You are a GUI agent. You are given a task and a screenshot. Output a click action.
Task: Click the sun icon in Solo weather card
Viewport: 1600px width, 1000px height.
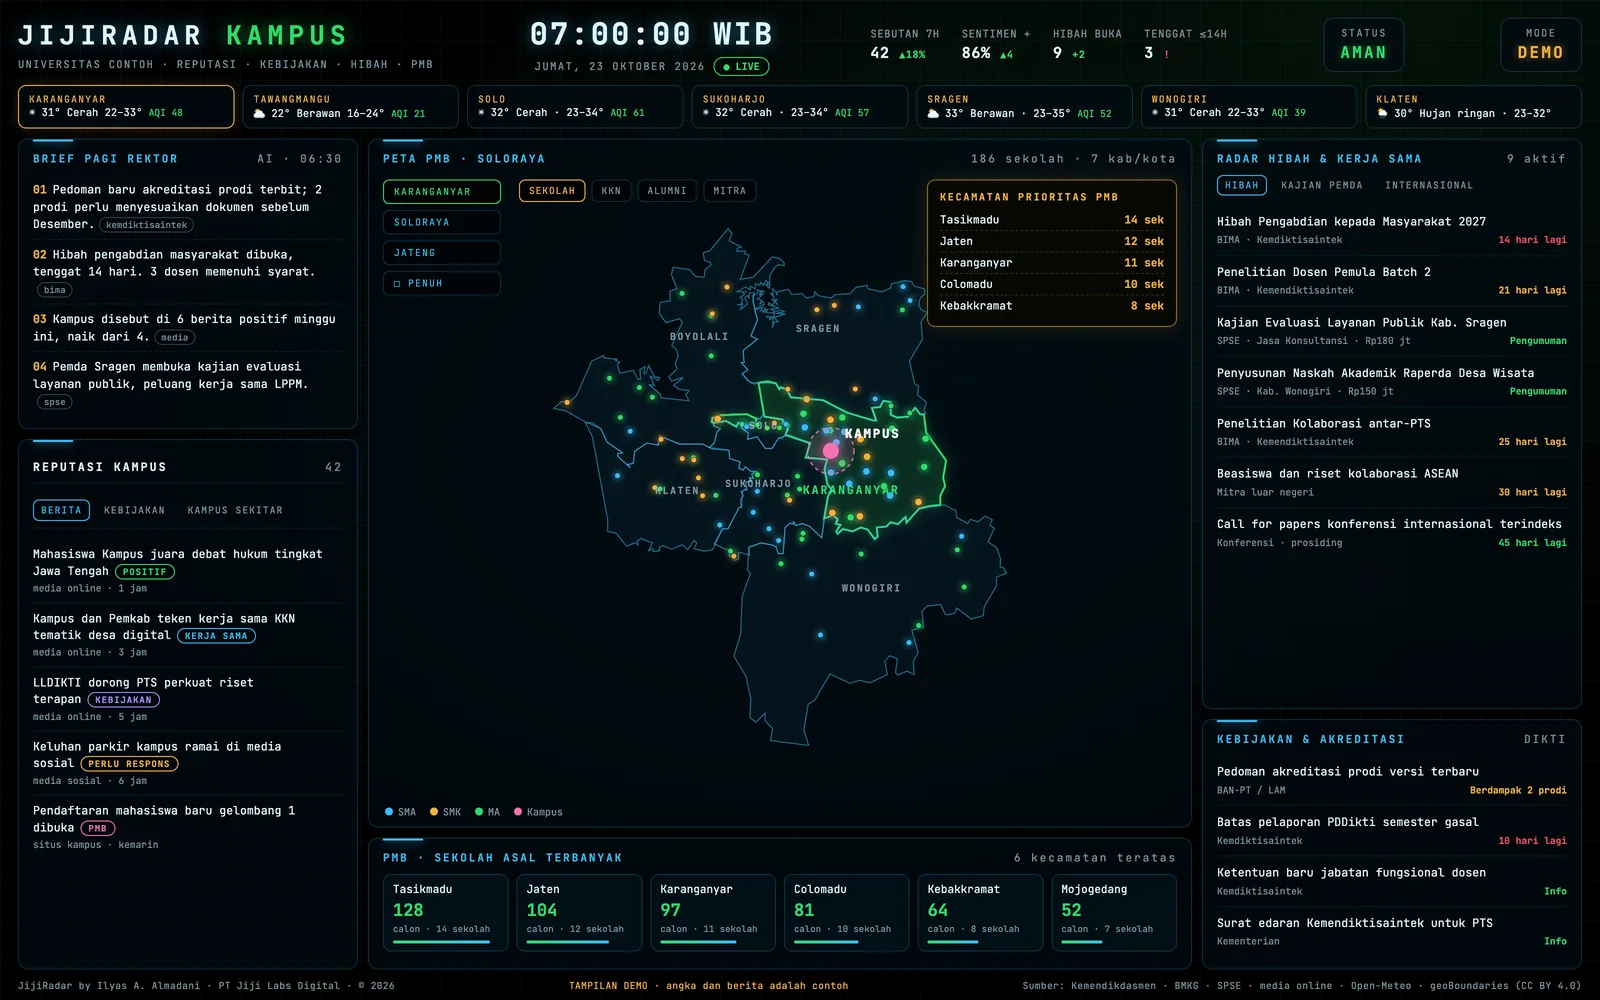(x=482, y=113)
